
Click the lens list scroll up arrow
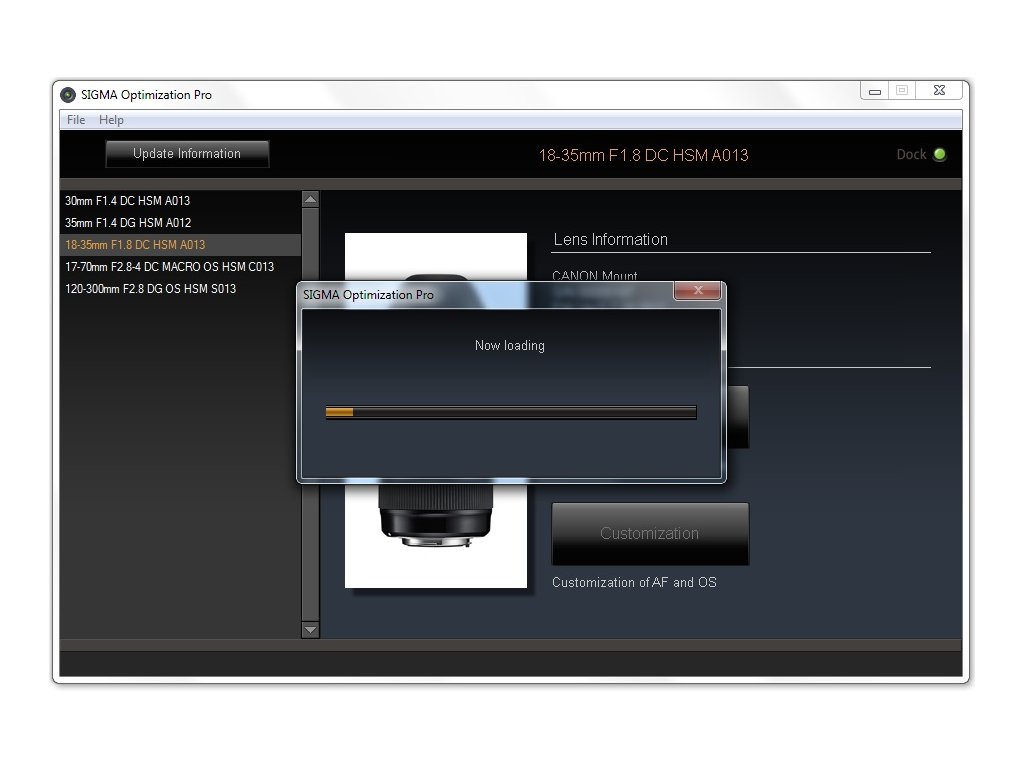coord(311,199)
